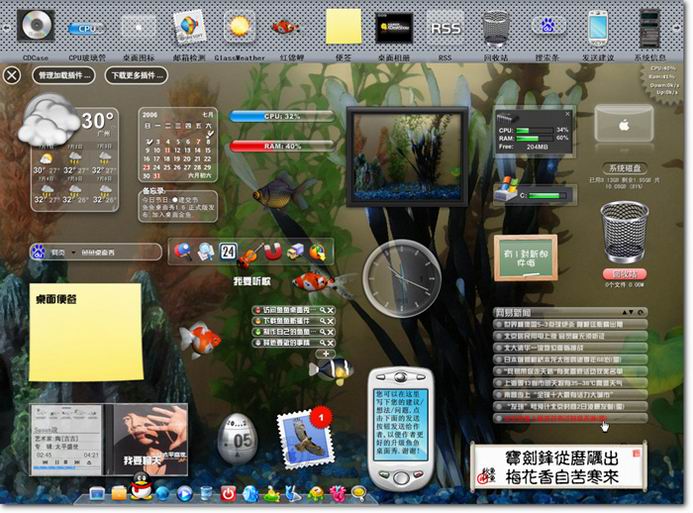The width and height of the screenshot is (693, 513).
Task: Select the CPU glass tube plugin
Action: click(x=87, y=29)
